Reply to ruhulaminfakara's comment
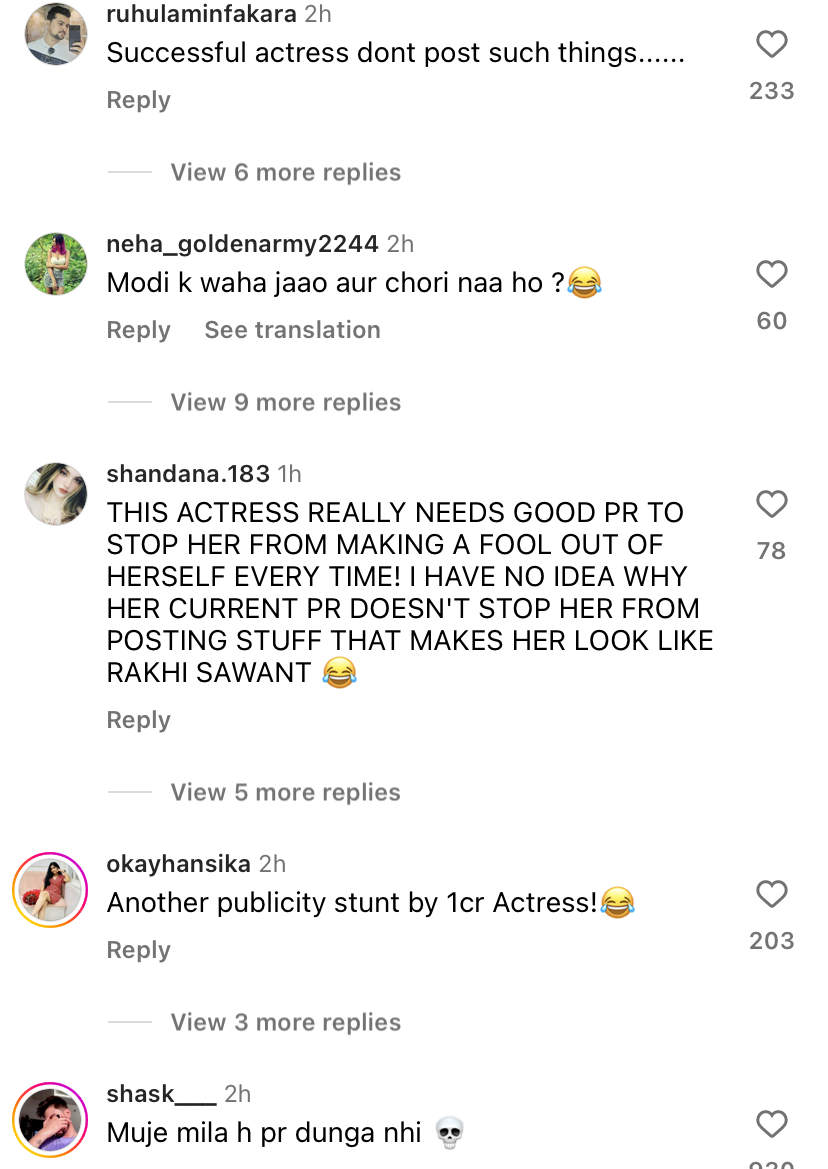Screen dimensions: 828x1169 (138, 100)
